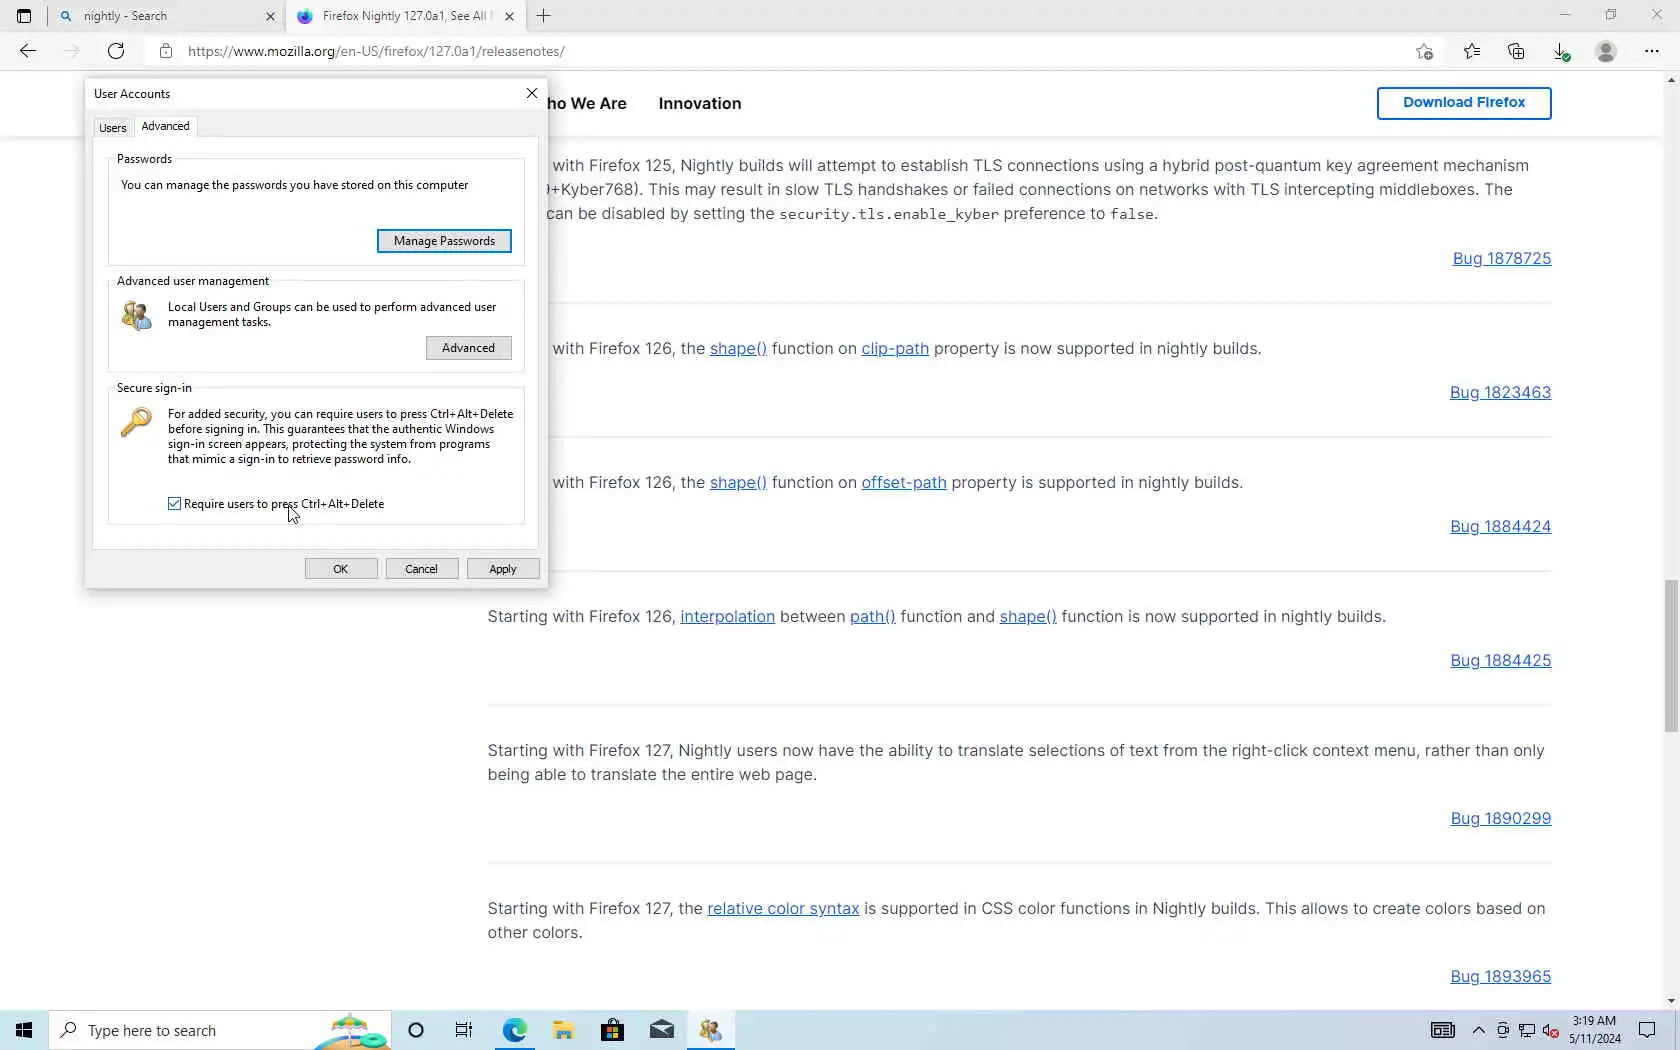The width and height of the screenshot is (1680, 1050).
Task: Follow the clip-path link
Action: [x=895, y=348]
